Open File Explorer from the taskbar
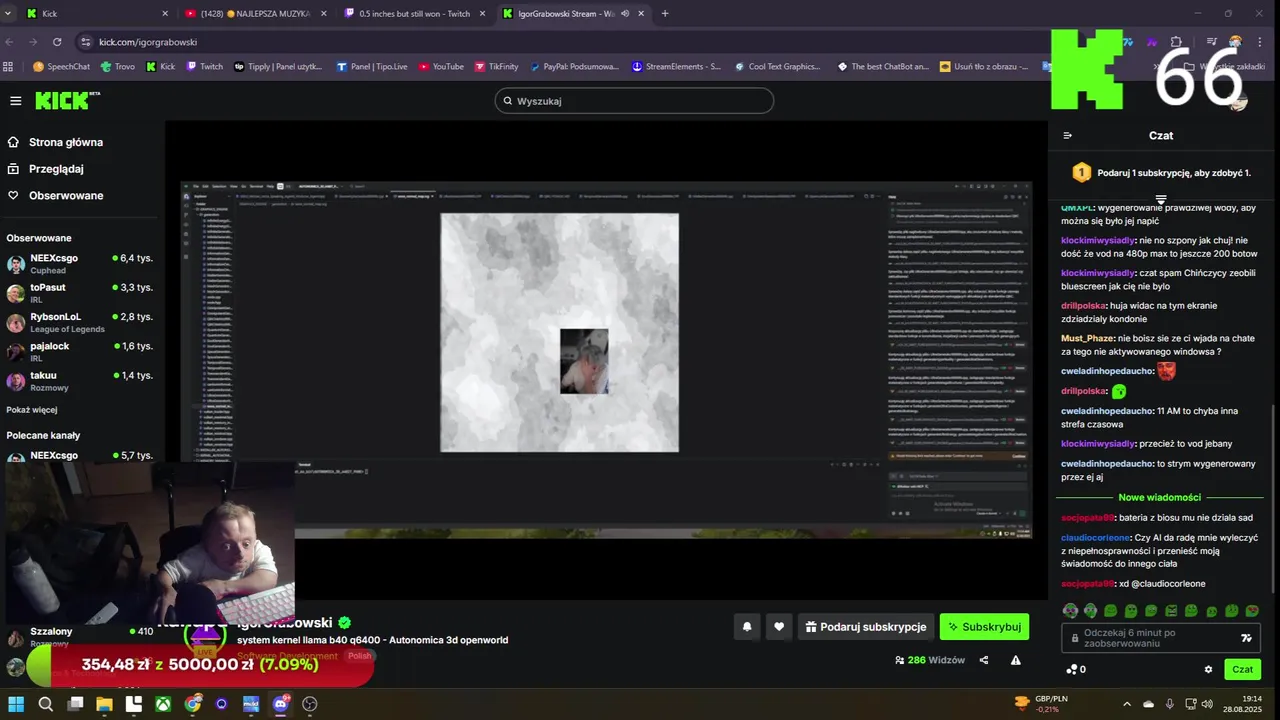Image resolution: width=1280 pixels, height=720 pixels. (x=104, y=704)
